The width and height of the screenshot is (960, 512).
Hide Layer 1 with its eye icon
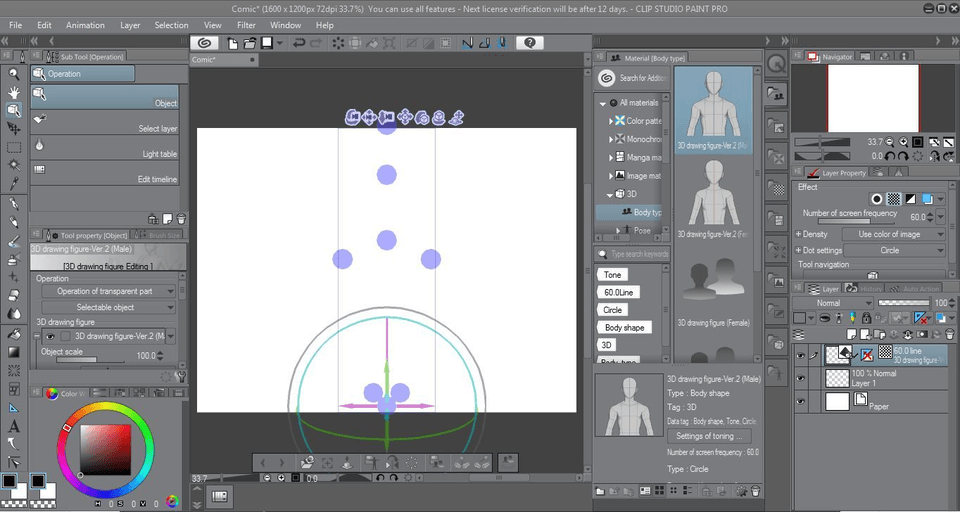pos(801,378)
